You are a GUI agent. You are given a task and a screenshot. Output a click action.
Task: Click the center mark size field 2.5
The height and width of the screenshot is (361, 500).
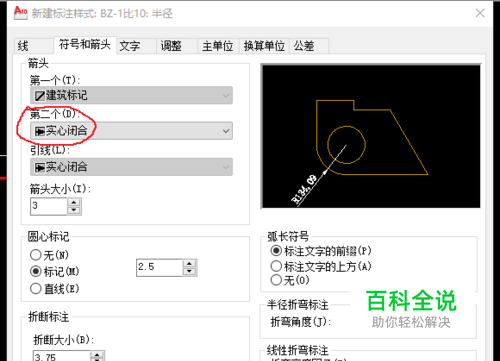pyautogui.click(x=159, y=268)
